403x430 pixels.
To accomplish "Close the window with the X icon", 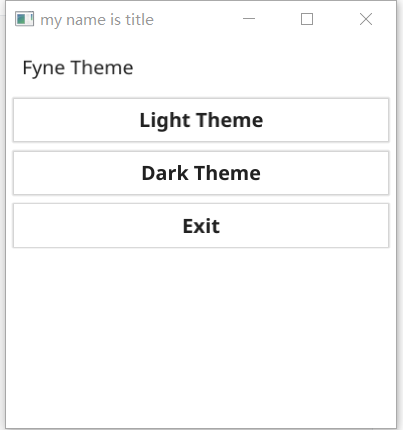I will click(366, 19).
